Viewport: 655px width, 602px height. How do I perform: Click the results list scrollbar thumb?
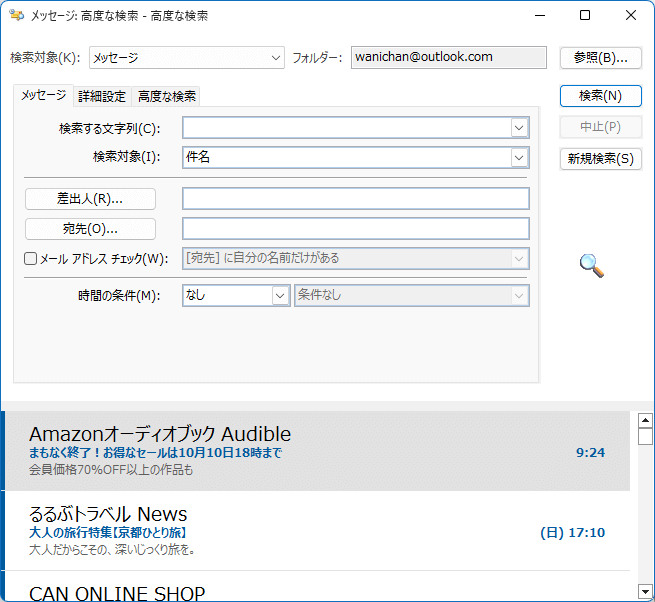645,437
